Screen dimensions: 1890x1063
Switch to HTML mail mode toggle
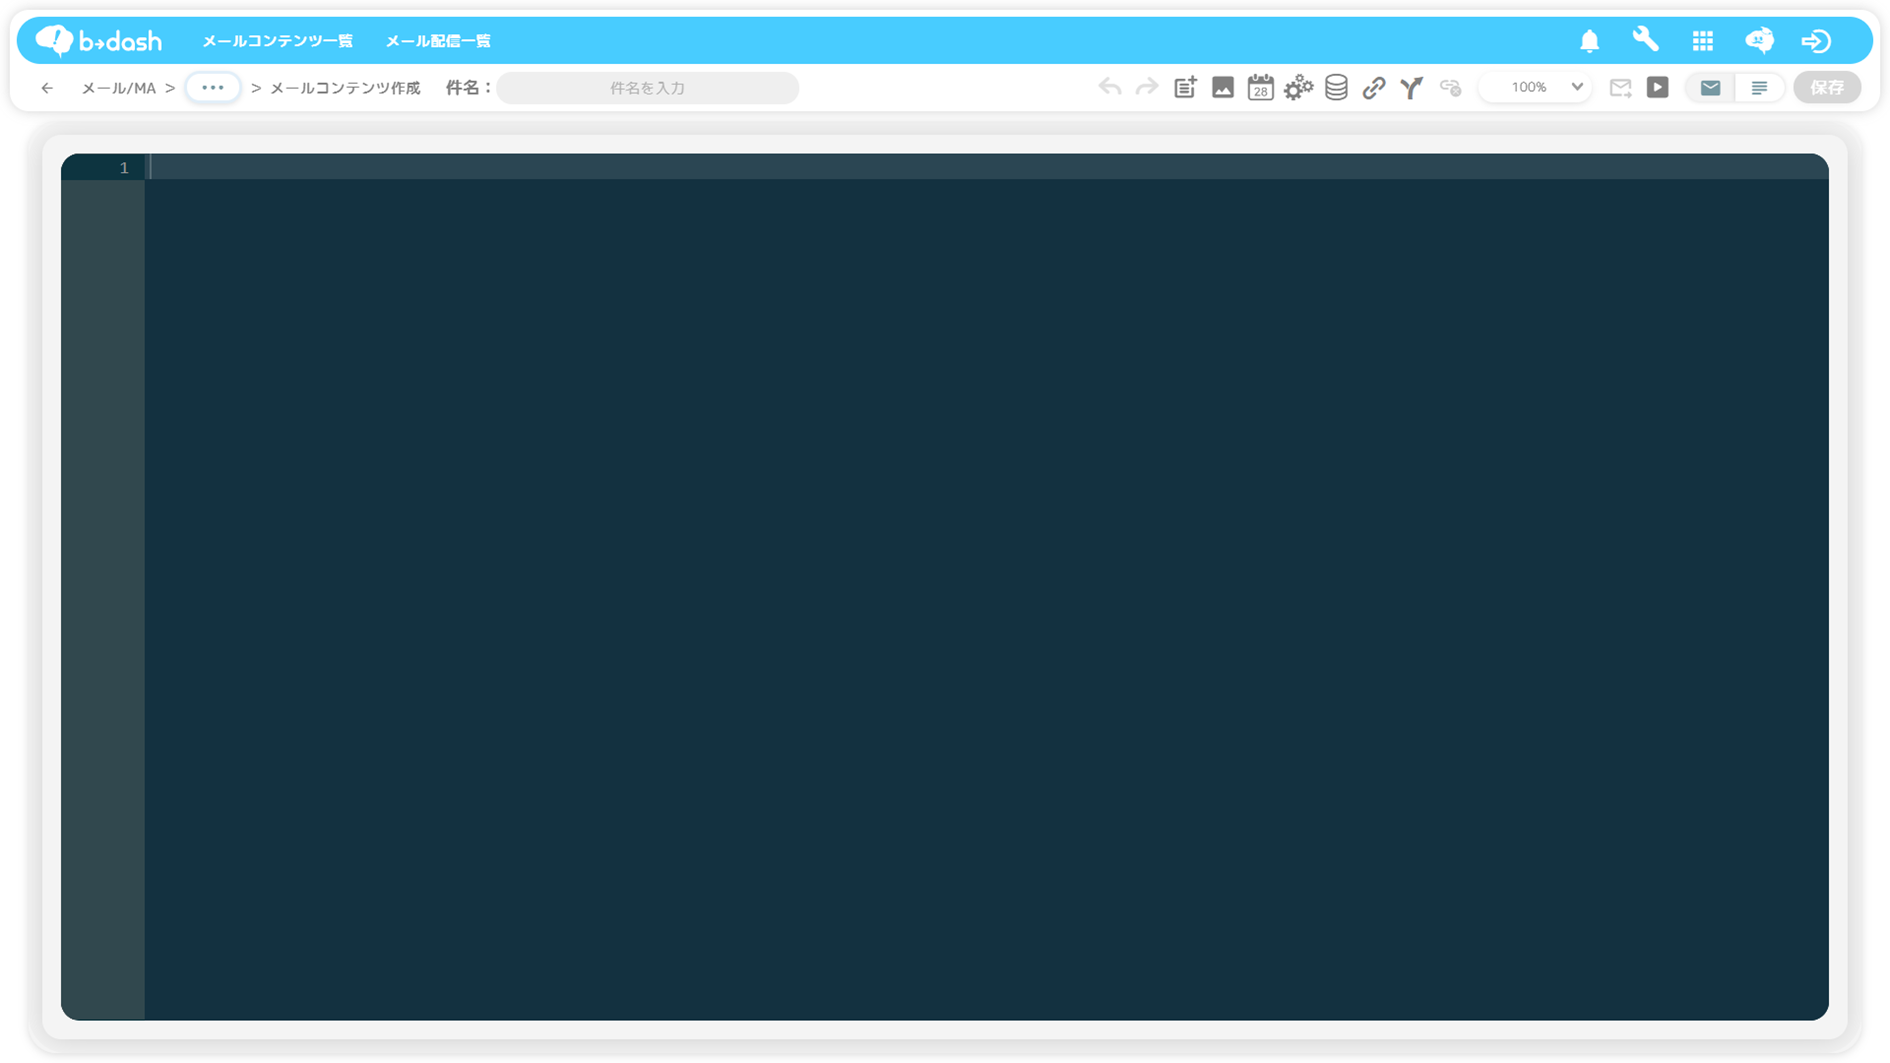click(x=1710, y=88)
